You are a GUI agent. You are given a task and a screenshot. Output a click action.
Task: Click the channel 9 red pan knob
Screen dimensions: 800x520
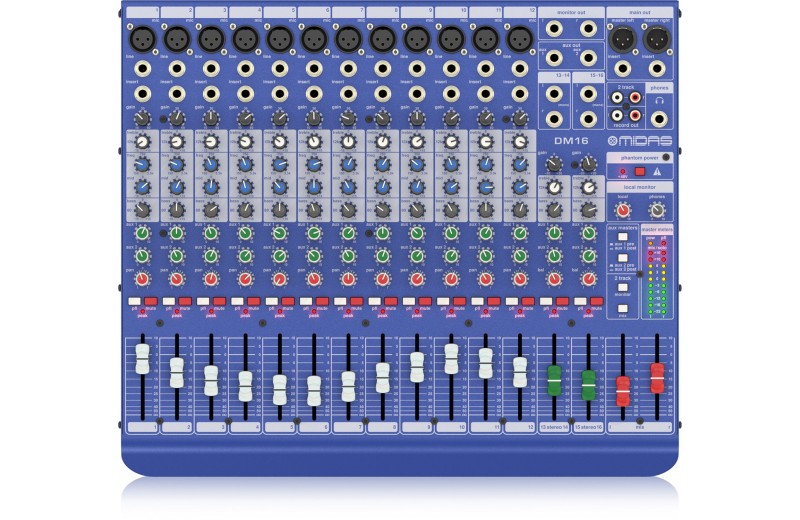coord(417,279)
